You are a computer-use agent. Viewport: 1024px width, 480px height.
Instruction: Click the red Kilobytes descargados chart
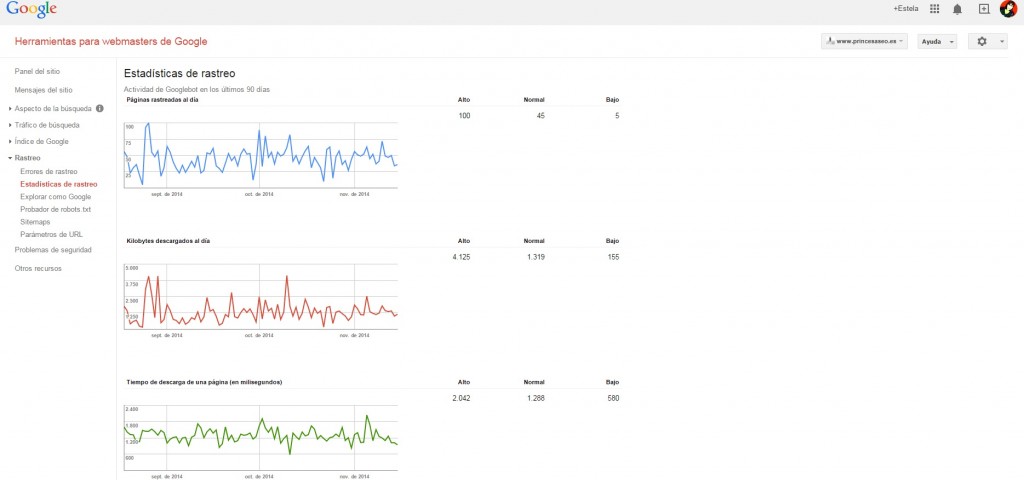[x=261, y=296]
